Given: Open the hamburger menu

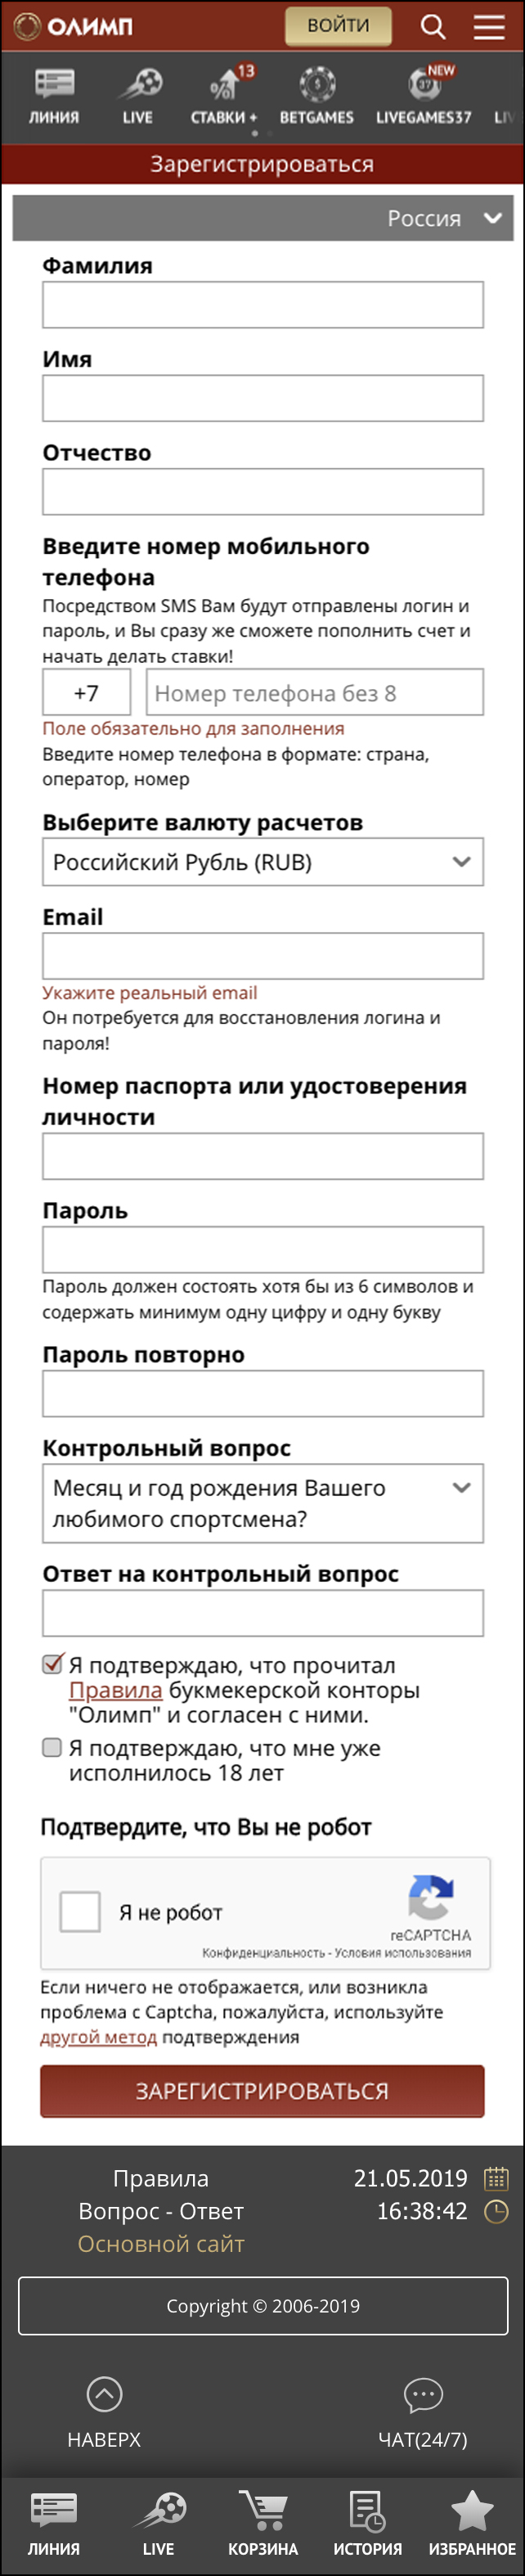Looking at the screenshot, I should coord(489,26).
